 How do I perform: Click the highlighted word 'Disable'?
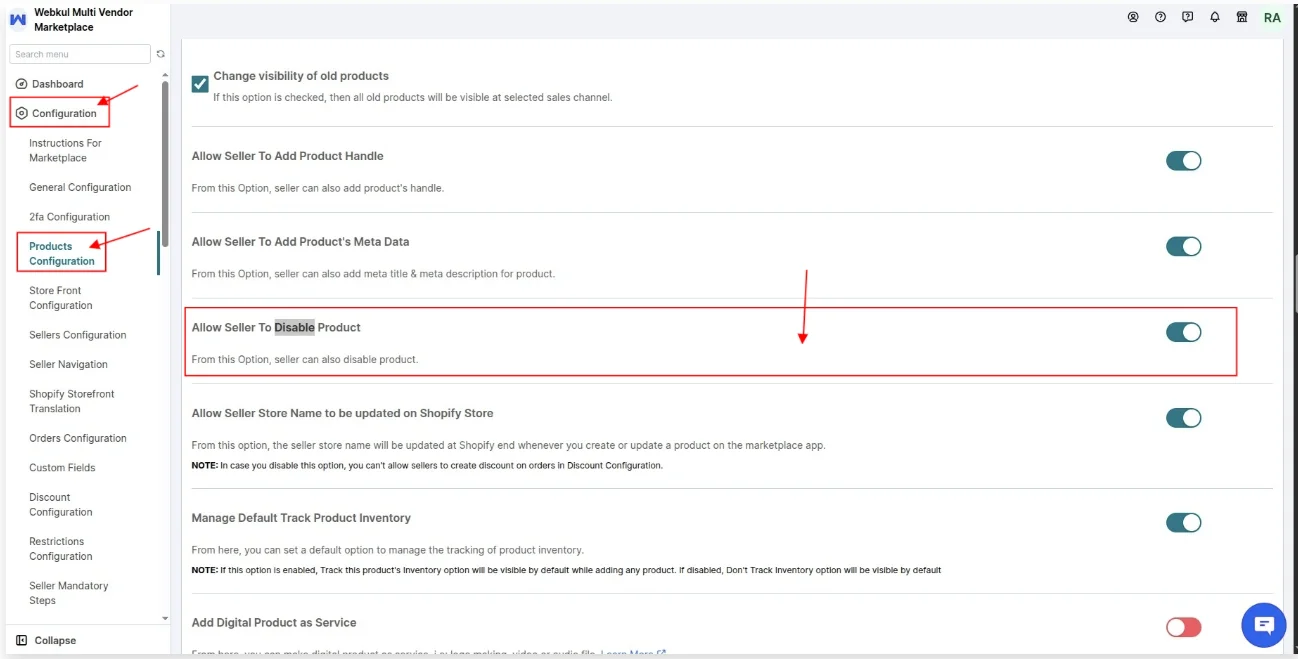pos(294,327)
